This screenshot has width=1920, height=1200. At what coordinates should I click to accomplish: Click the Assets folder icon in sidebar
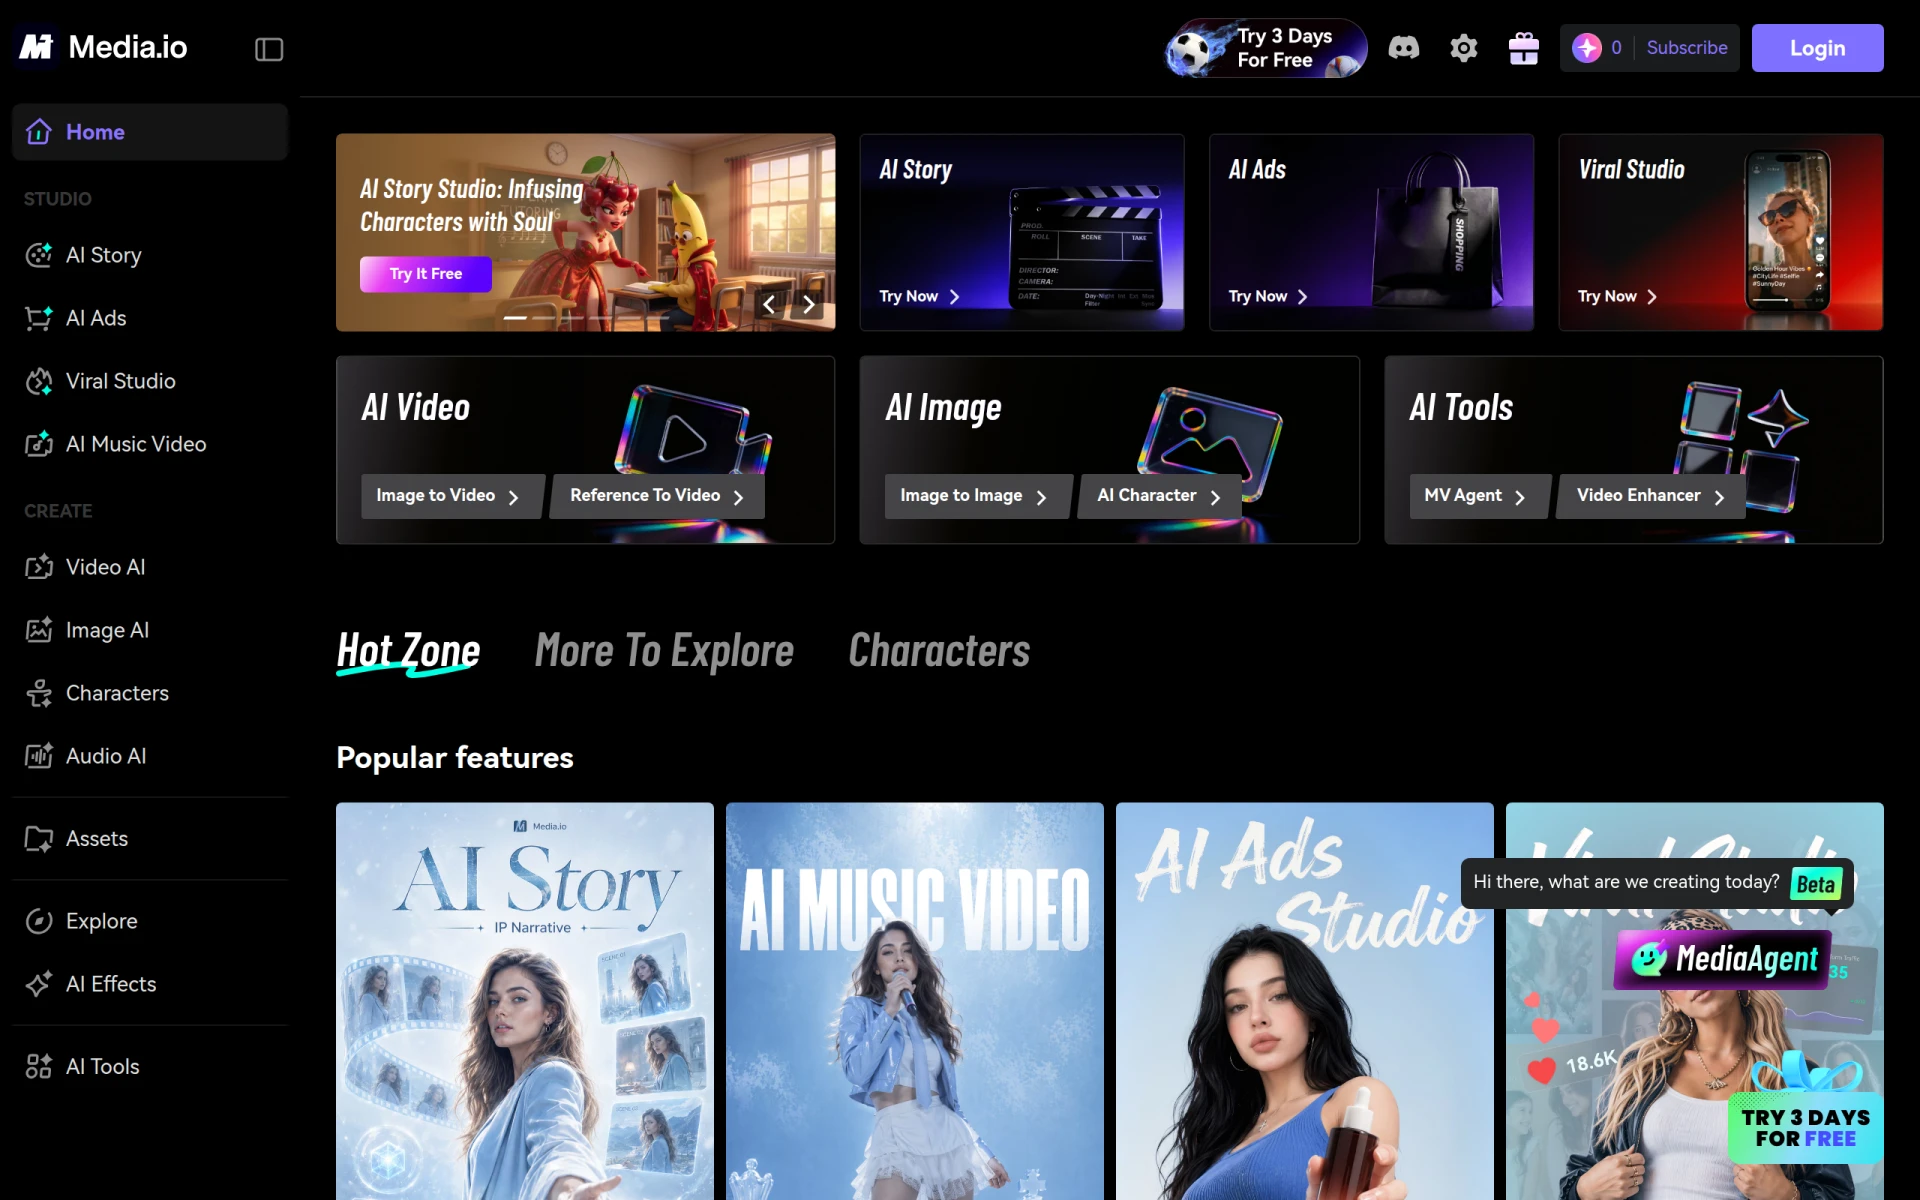[x=39, y=839]
